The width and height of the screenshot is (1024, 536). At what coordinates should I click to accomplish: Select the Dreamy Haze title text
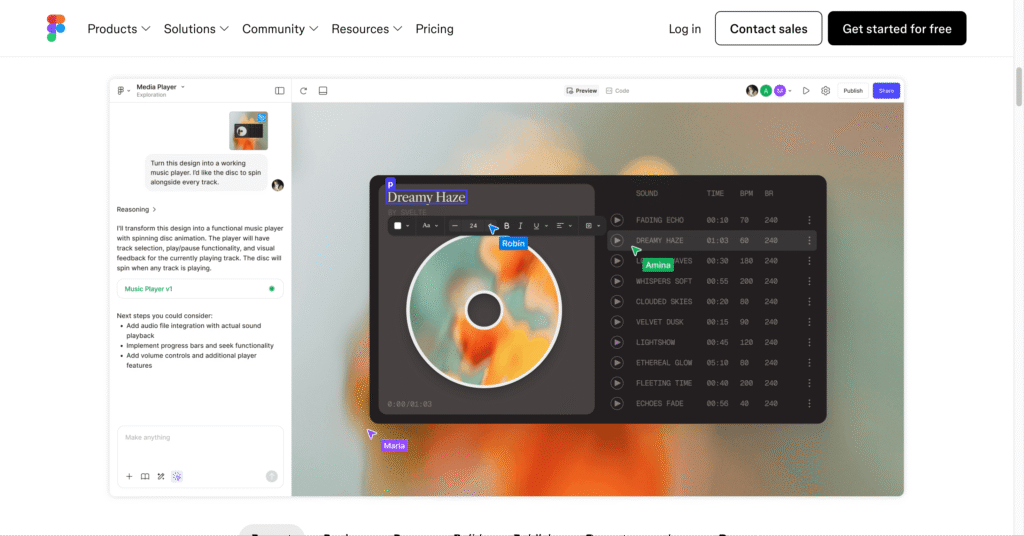[426, 197]
